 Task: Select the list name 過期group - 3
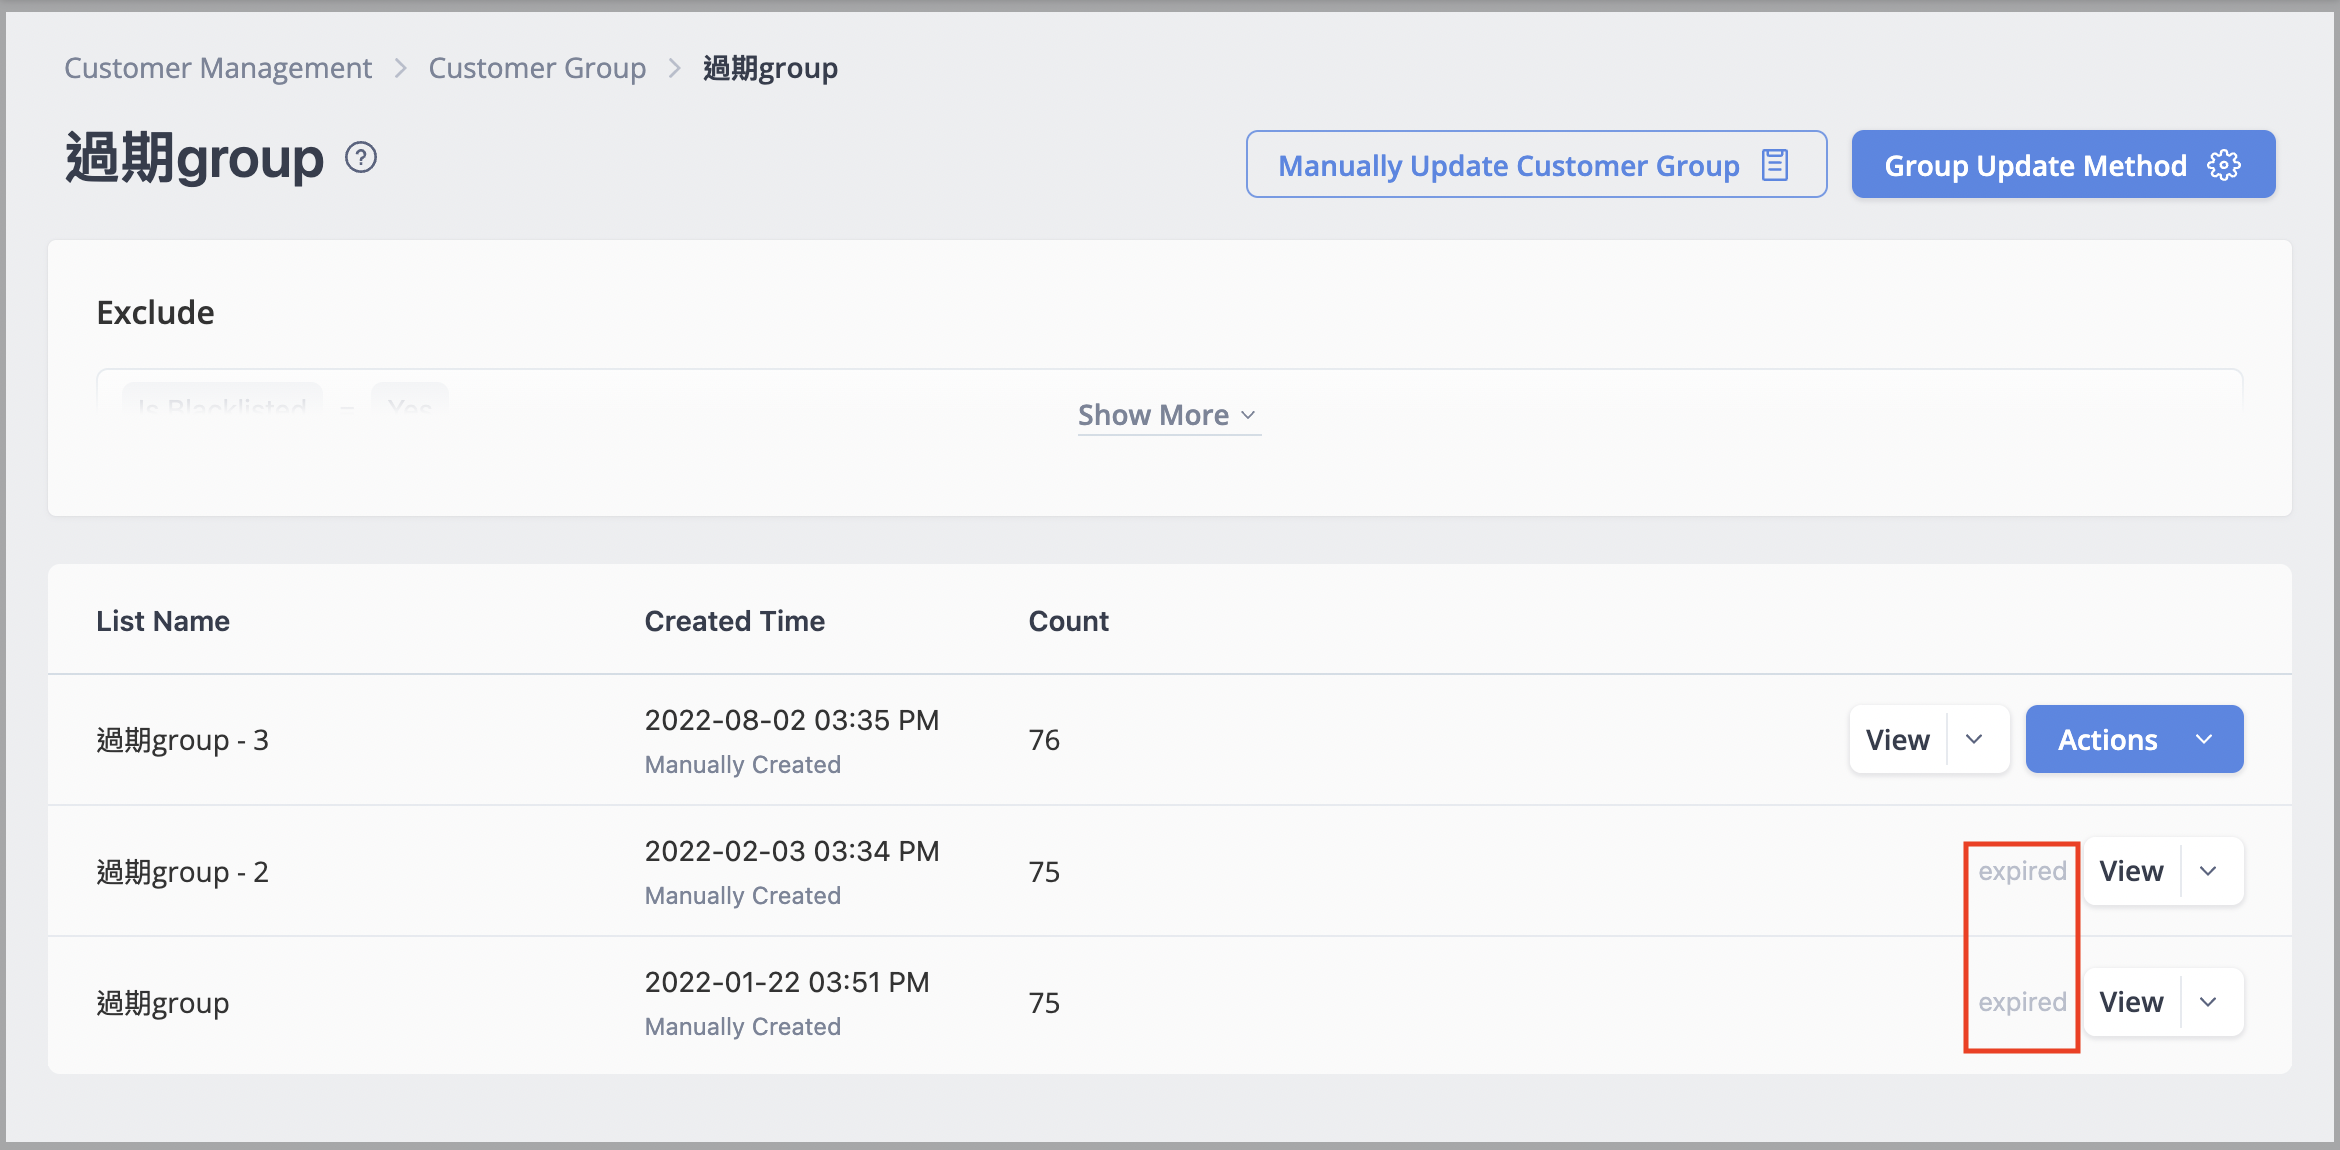[183, 740]
